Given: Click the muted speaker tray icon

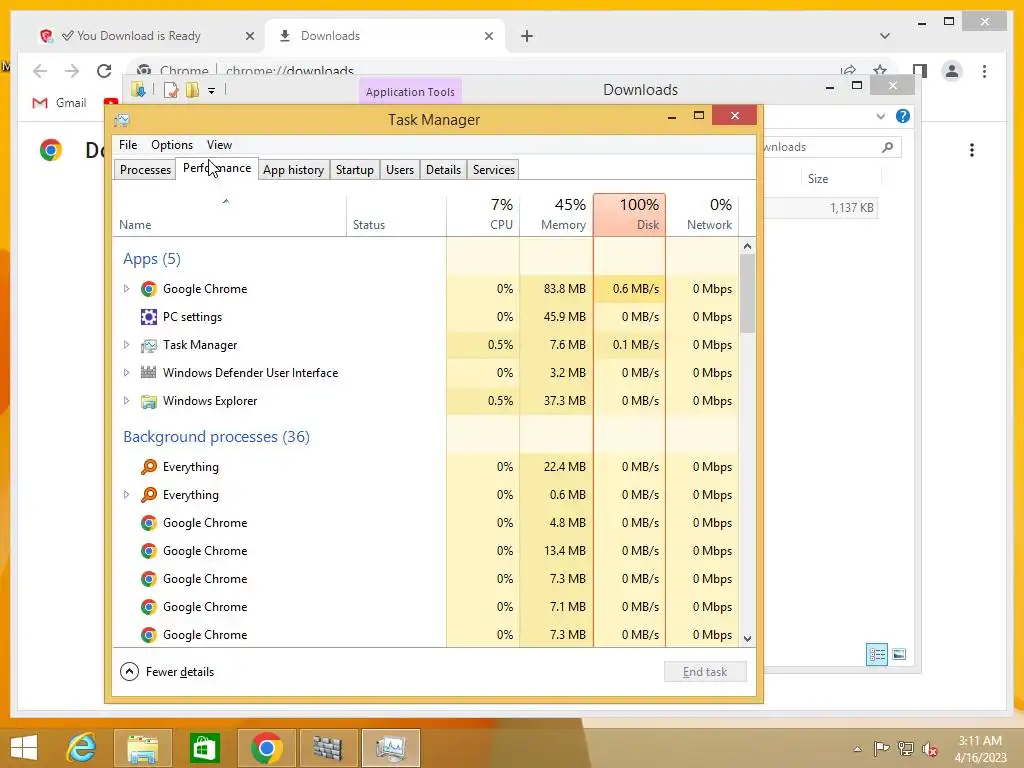Looking at the screenshot, I should coord(930,749).
